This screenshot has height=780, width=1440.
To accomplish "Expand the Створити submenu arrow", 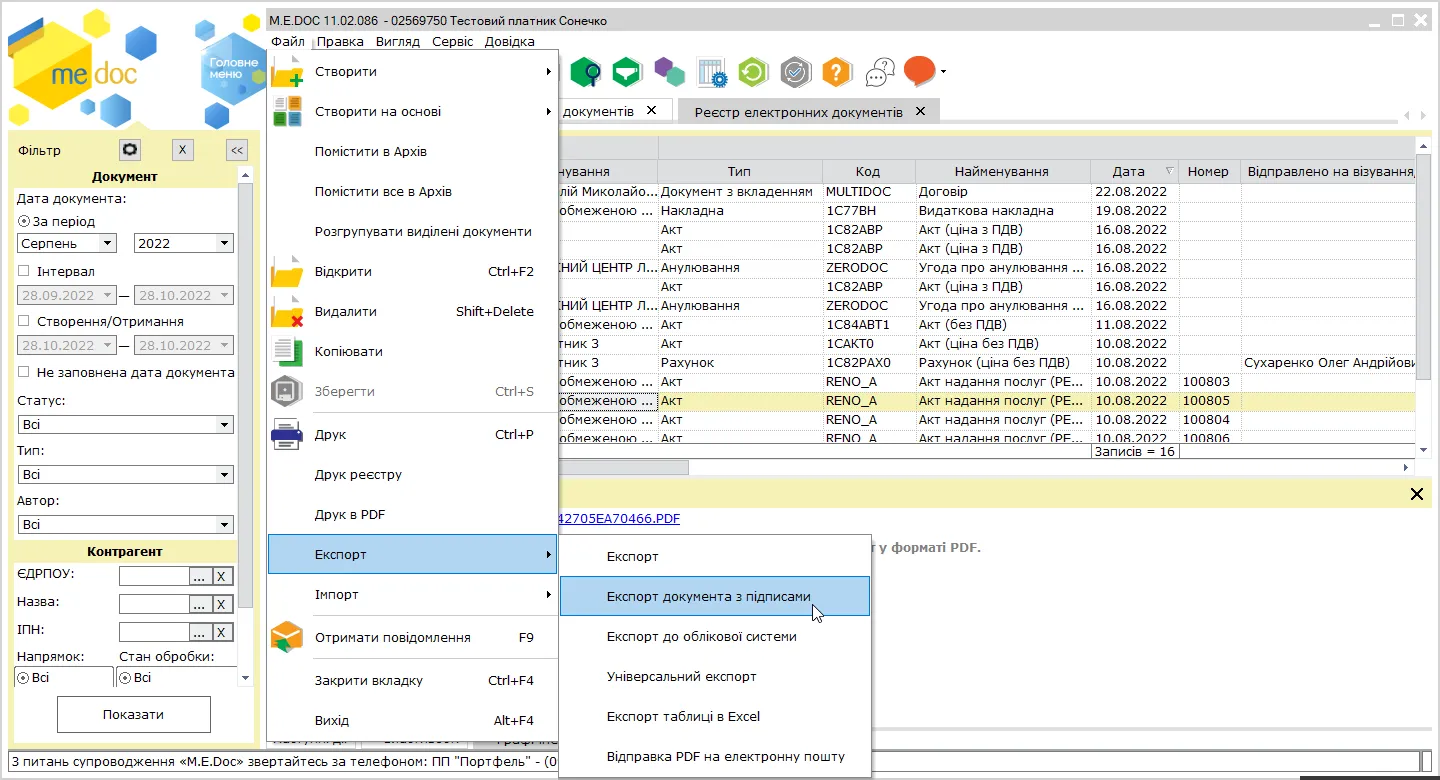I will [548, 72].
